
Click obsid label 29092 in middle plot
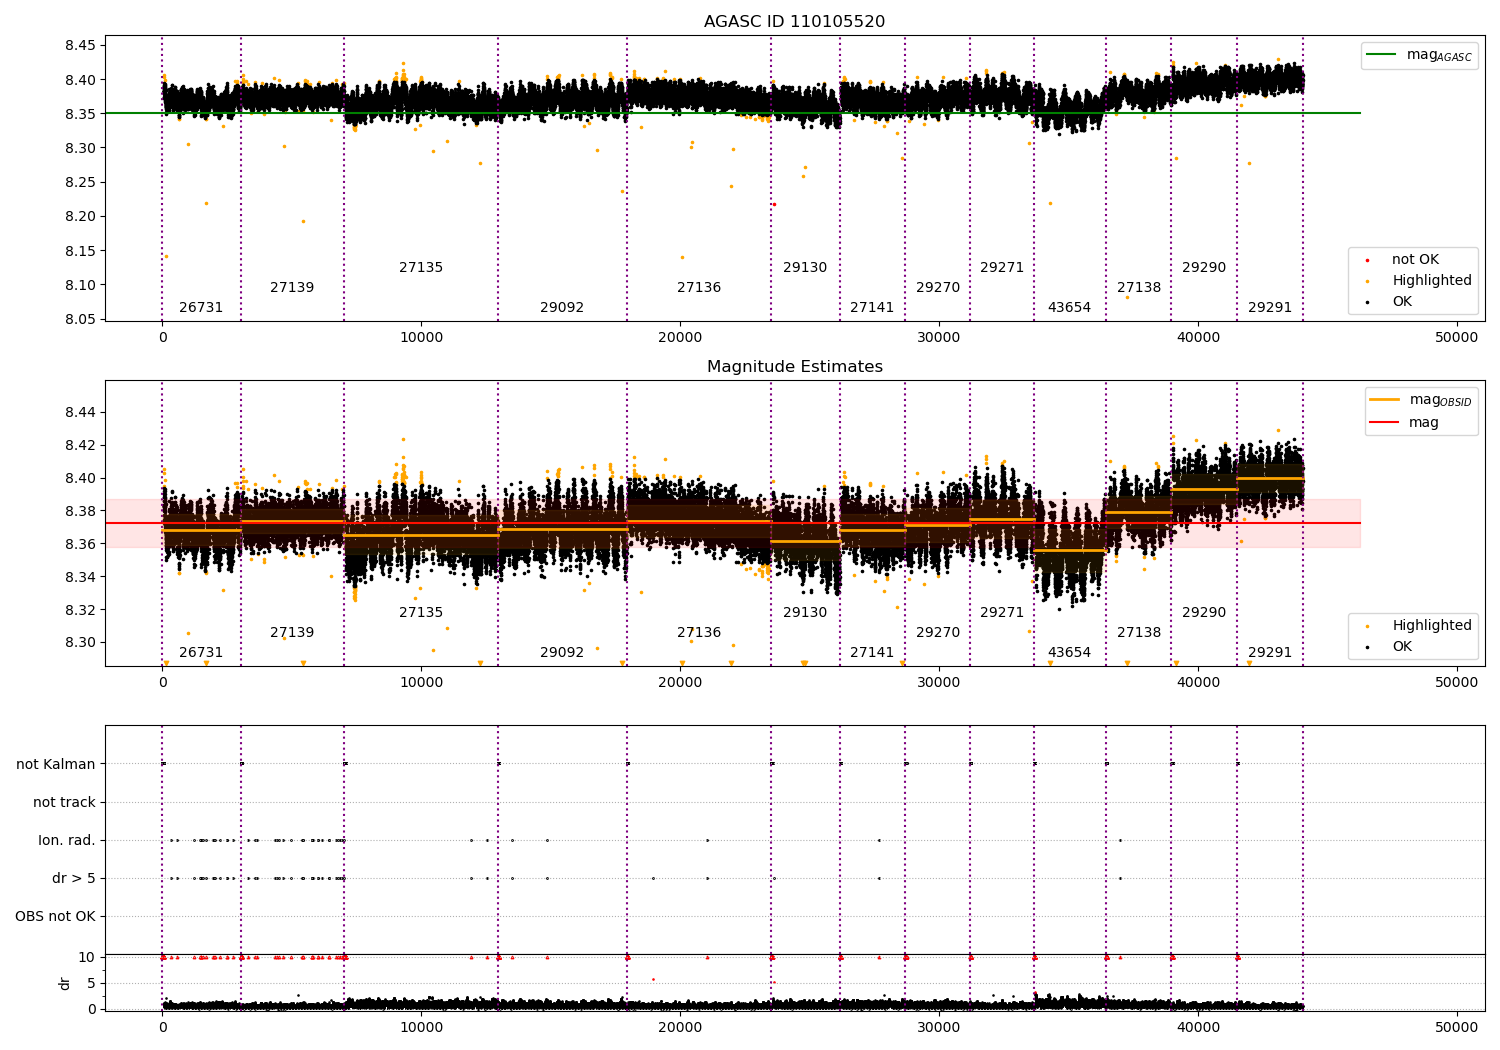pos(562,653)
